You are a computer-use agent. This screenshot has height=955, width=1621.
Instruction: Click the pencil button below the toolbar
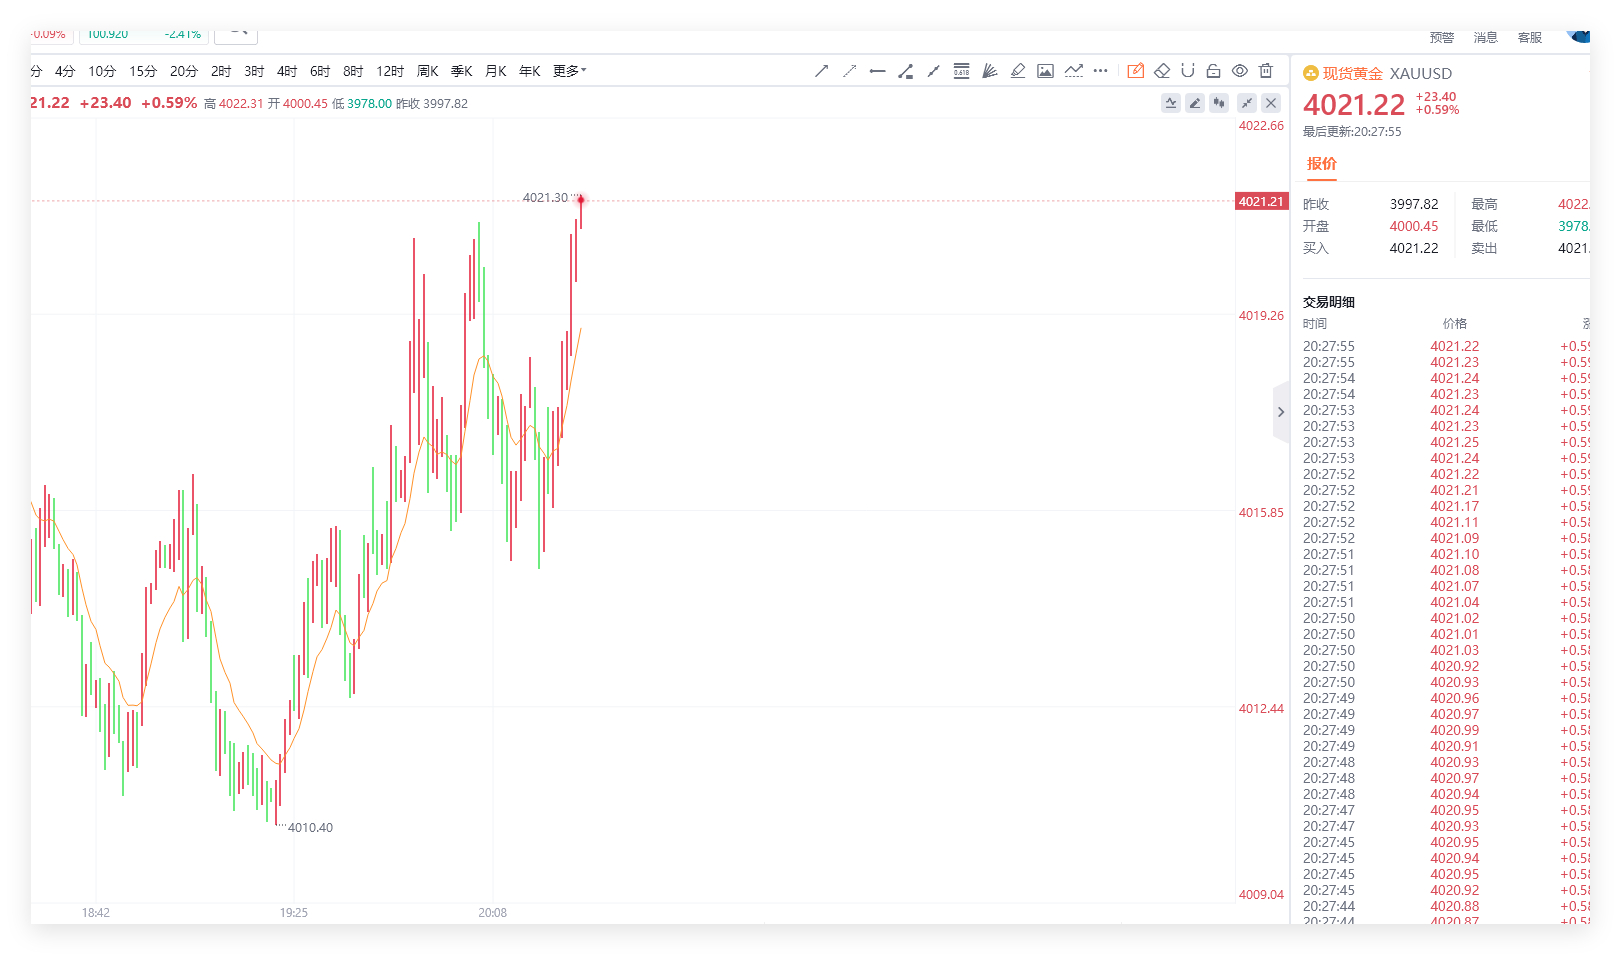(x=1195, y=103)
